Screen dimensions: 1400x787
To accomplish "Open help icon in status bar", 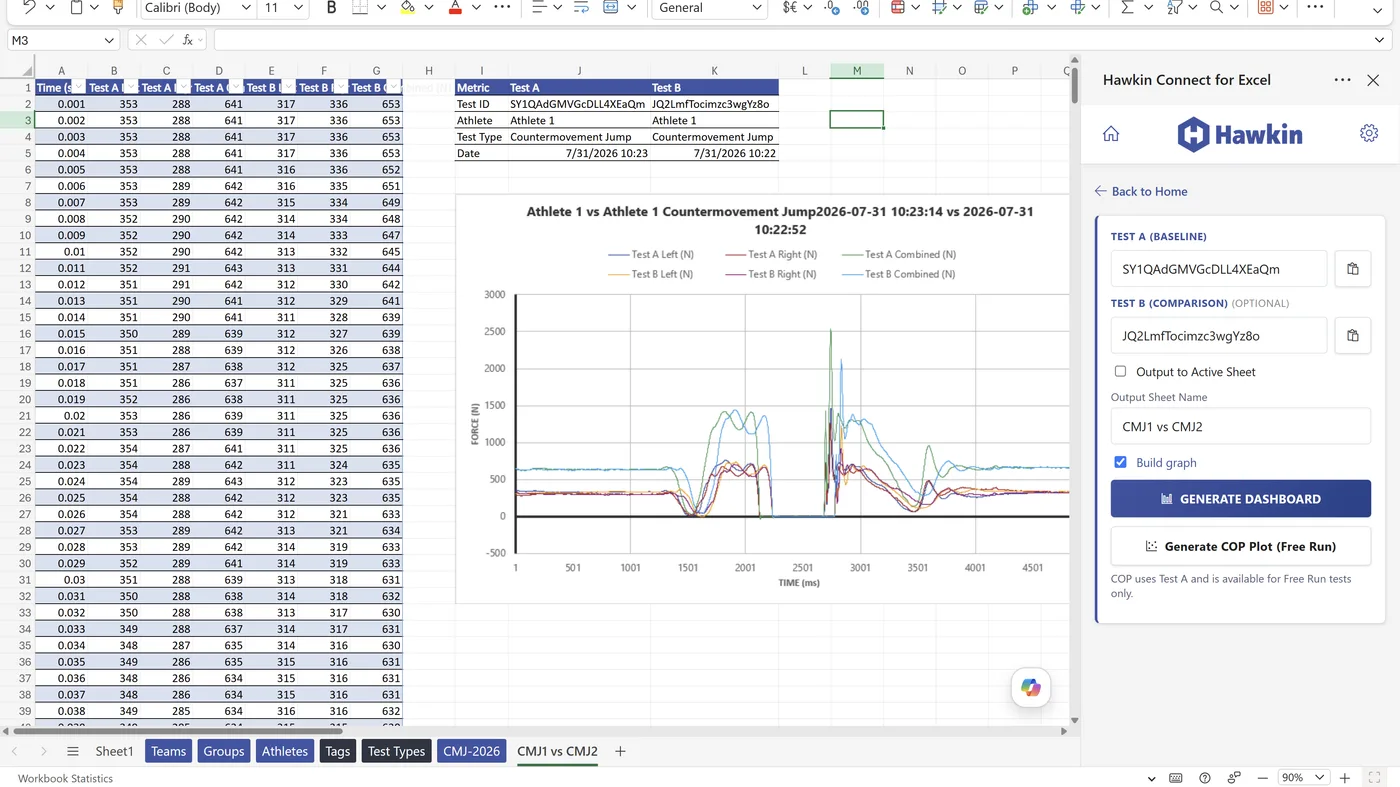I will click(x=1205, y=778).
